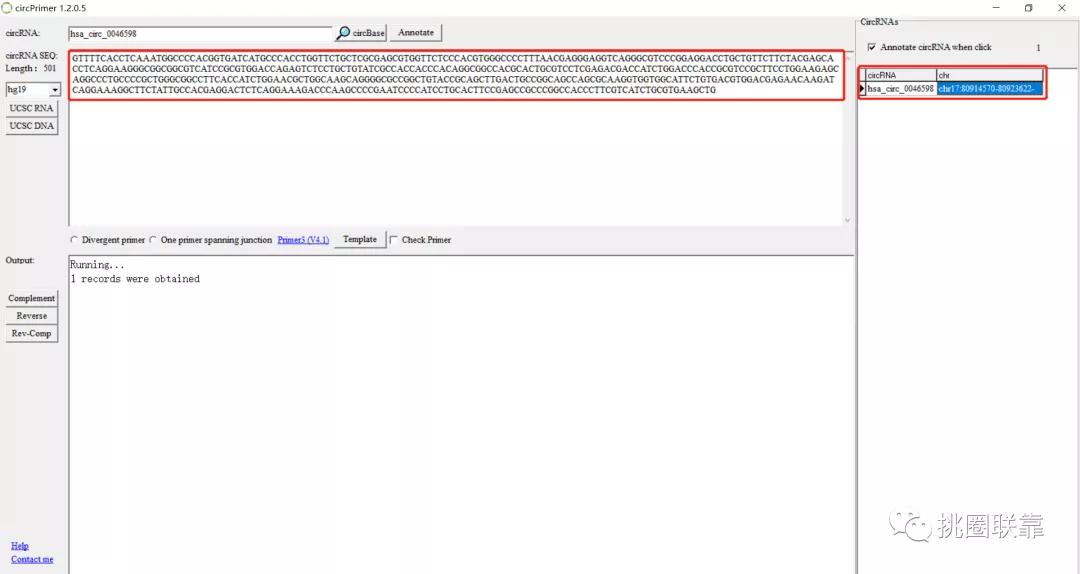
Task: Click the UCSC DNA button
Action: pyautogui.click(x=31, y=126)
